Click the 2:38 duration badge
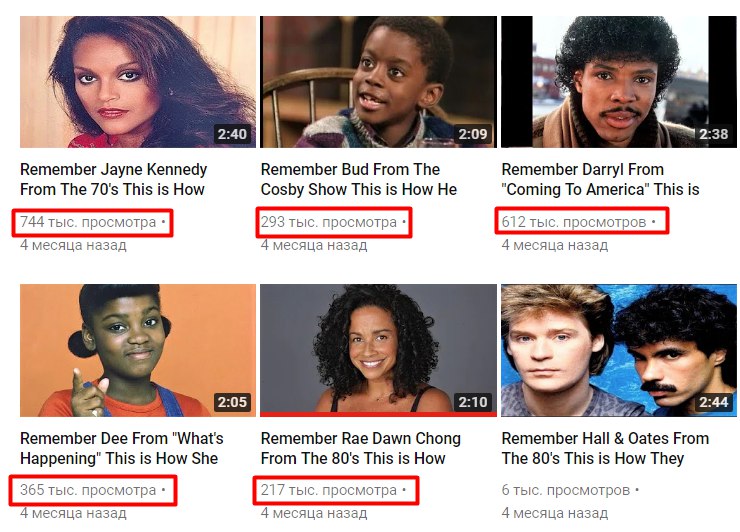Viewport: 740px width, 532px height. tap(714, 134)
